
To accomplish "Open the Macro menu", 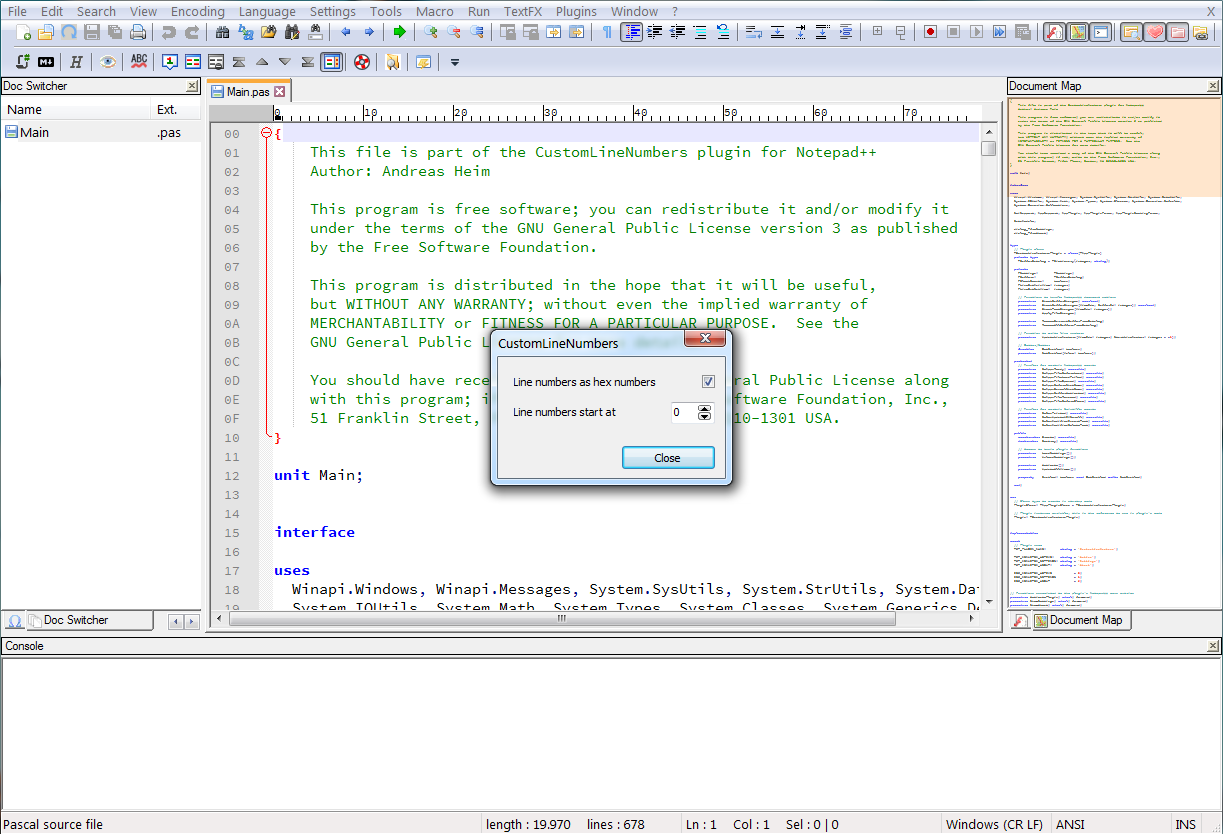I will click(434, 11).
